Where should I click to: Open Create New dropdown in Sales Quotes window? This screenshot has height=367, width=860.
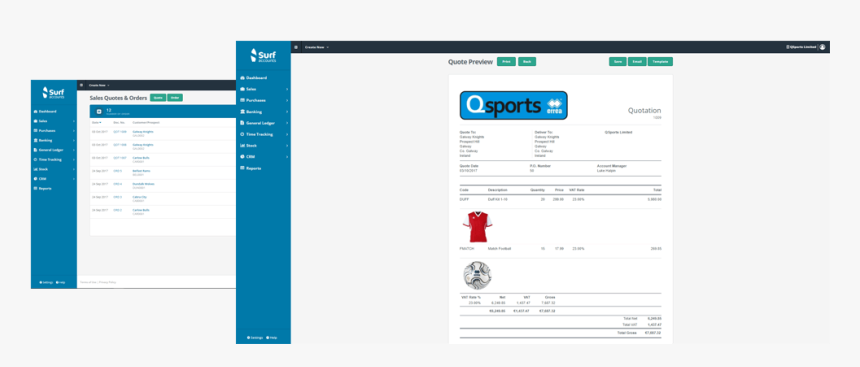point(99,85)
